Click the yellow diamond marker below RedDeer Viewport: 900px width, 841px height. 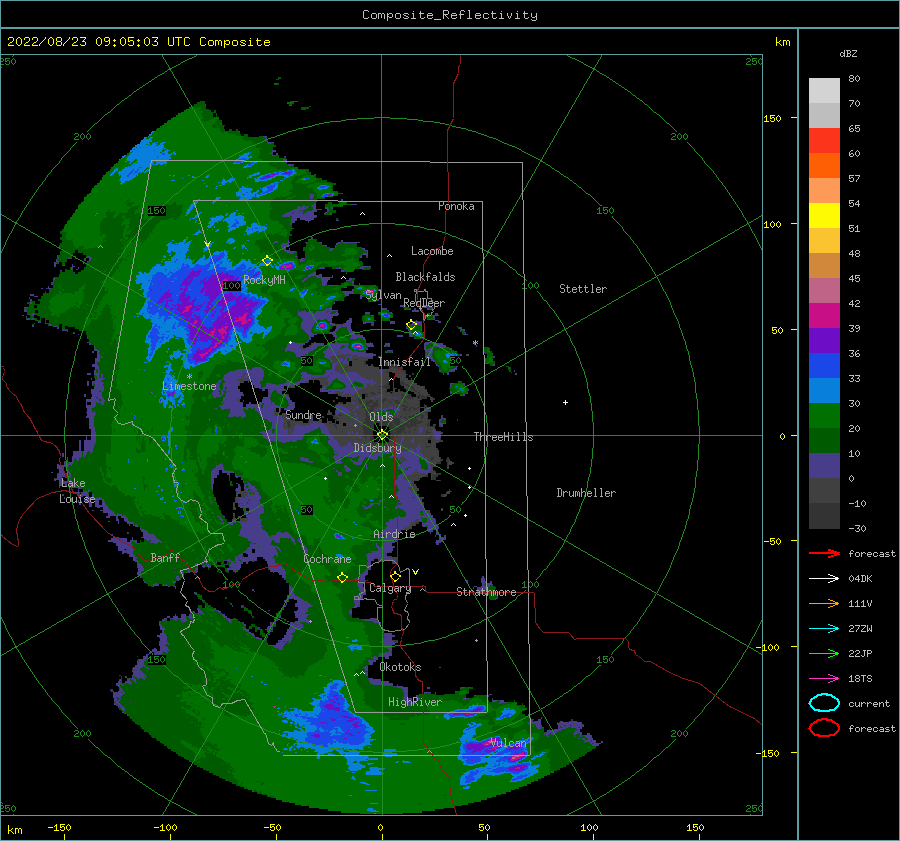(x=411, y=325)
